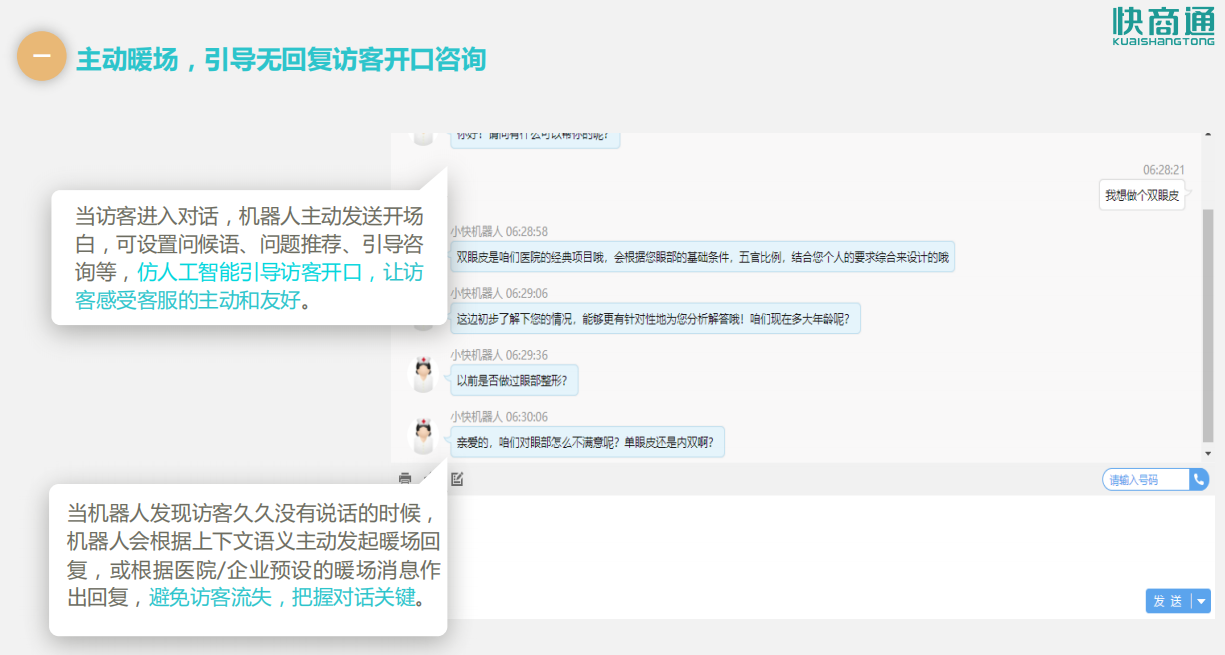Image resolution: width=1225 pixels, height=655 pixels.
Task: Click the print icon below the chat
Action: [406, 479]
